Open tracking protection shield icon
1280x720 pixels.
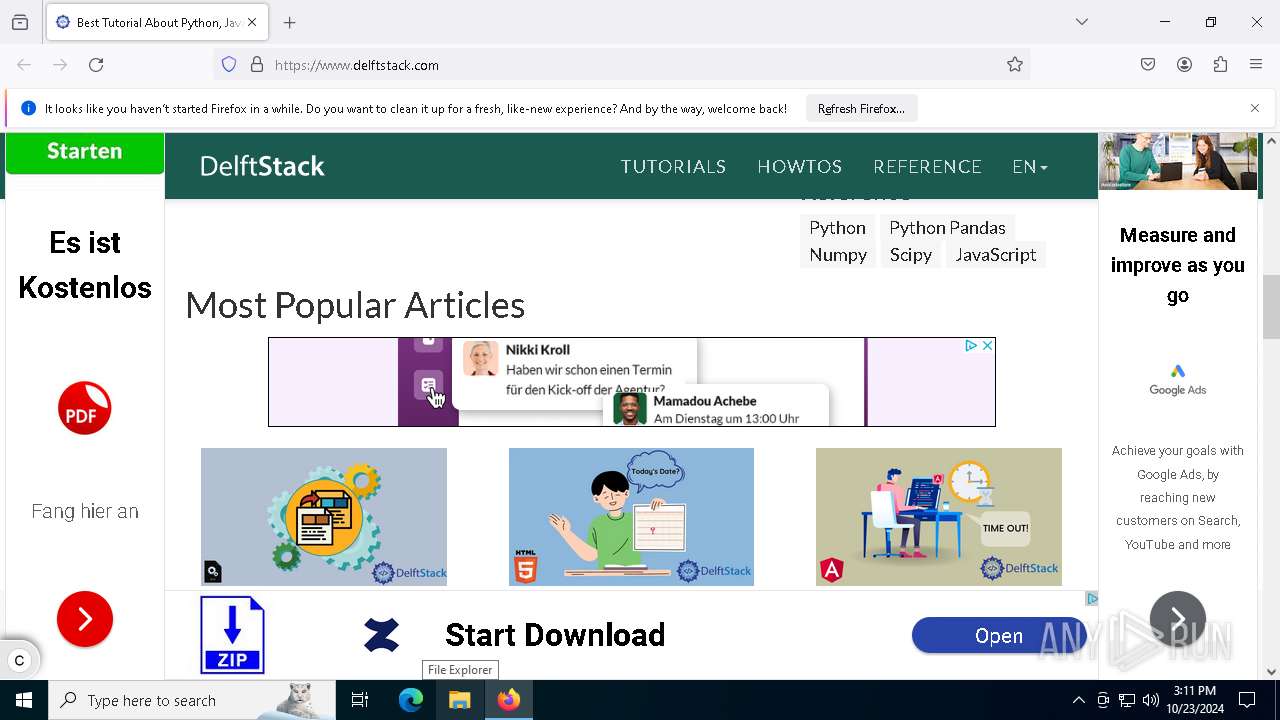[x=229, y=64]
